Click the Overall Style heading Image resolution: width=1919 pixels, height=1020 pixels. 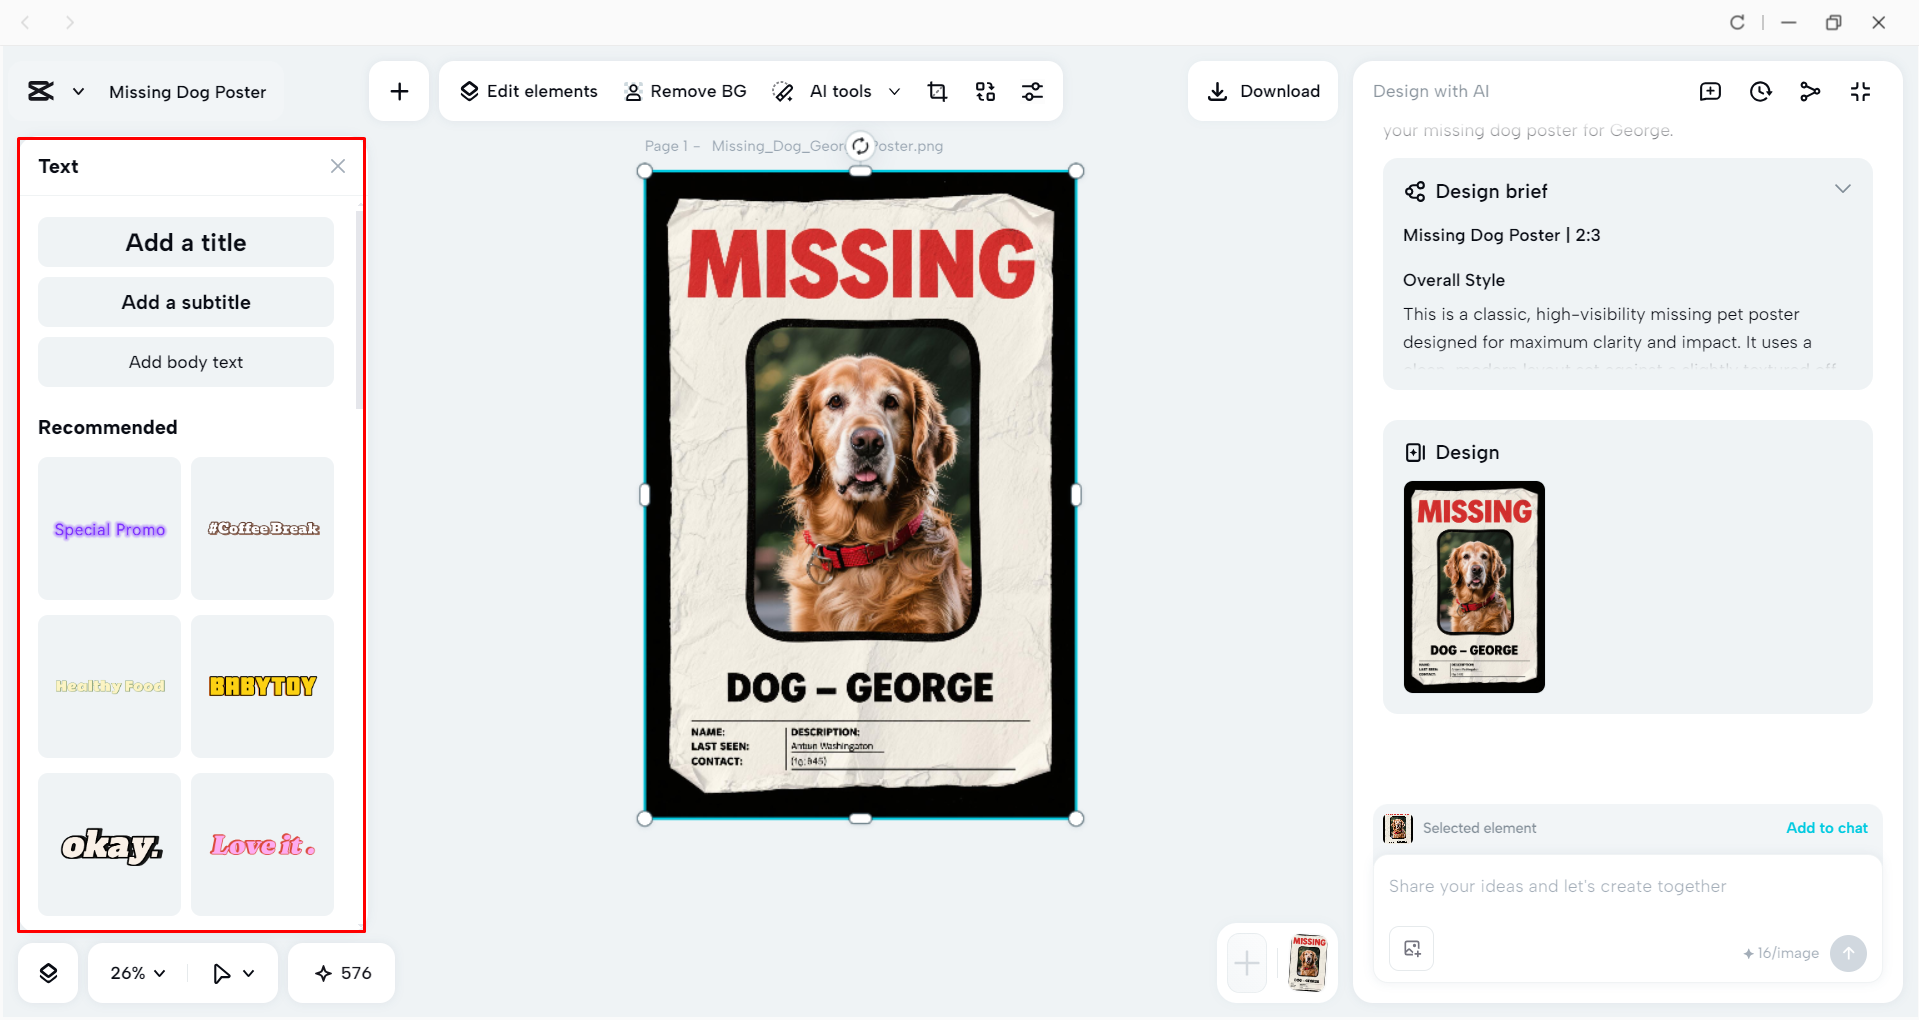tap(1453, 280)
